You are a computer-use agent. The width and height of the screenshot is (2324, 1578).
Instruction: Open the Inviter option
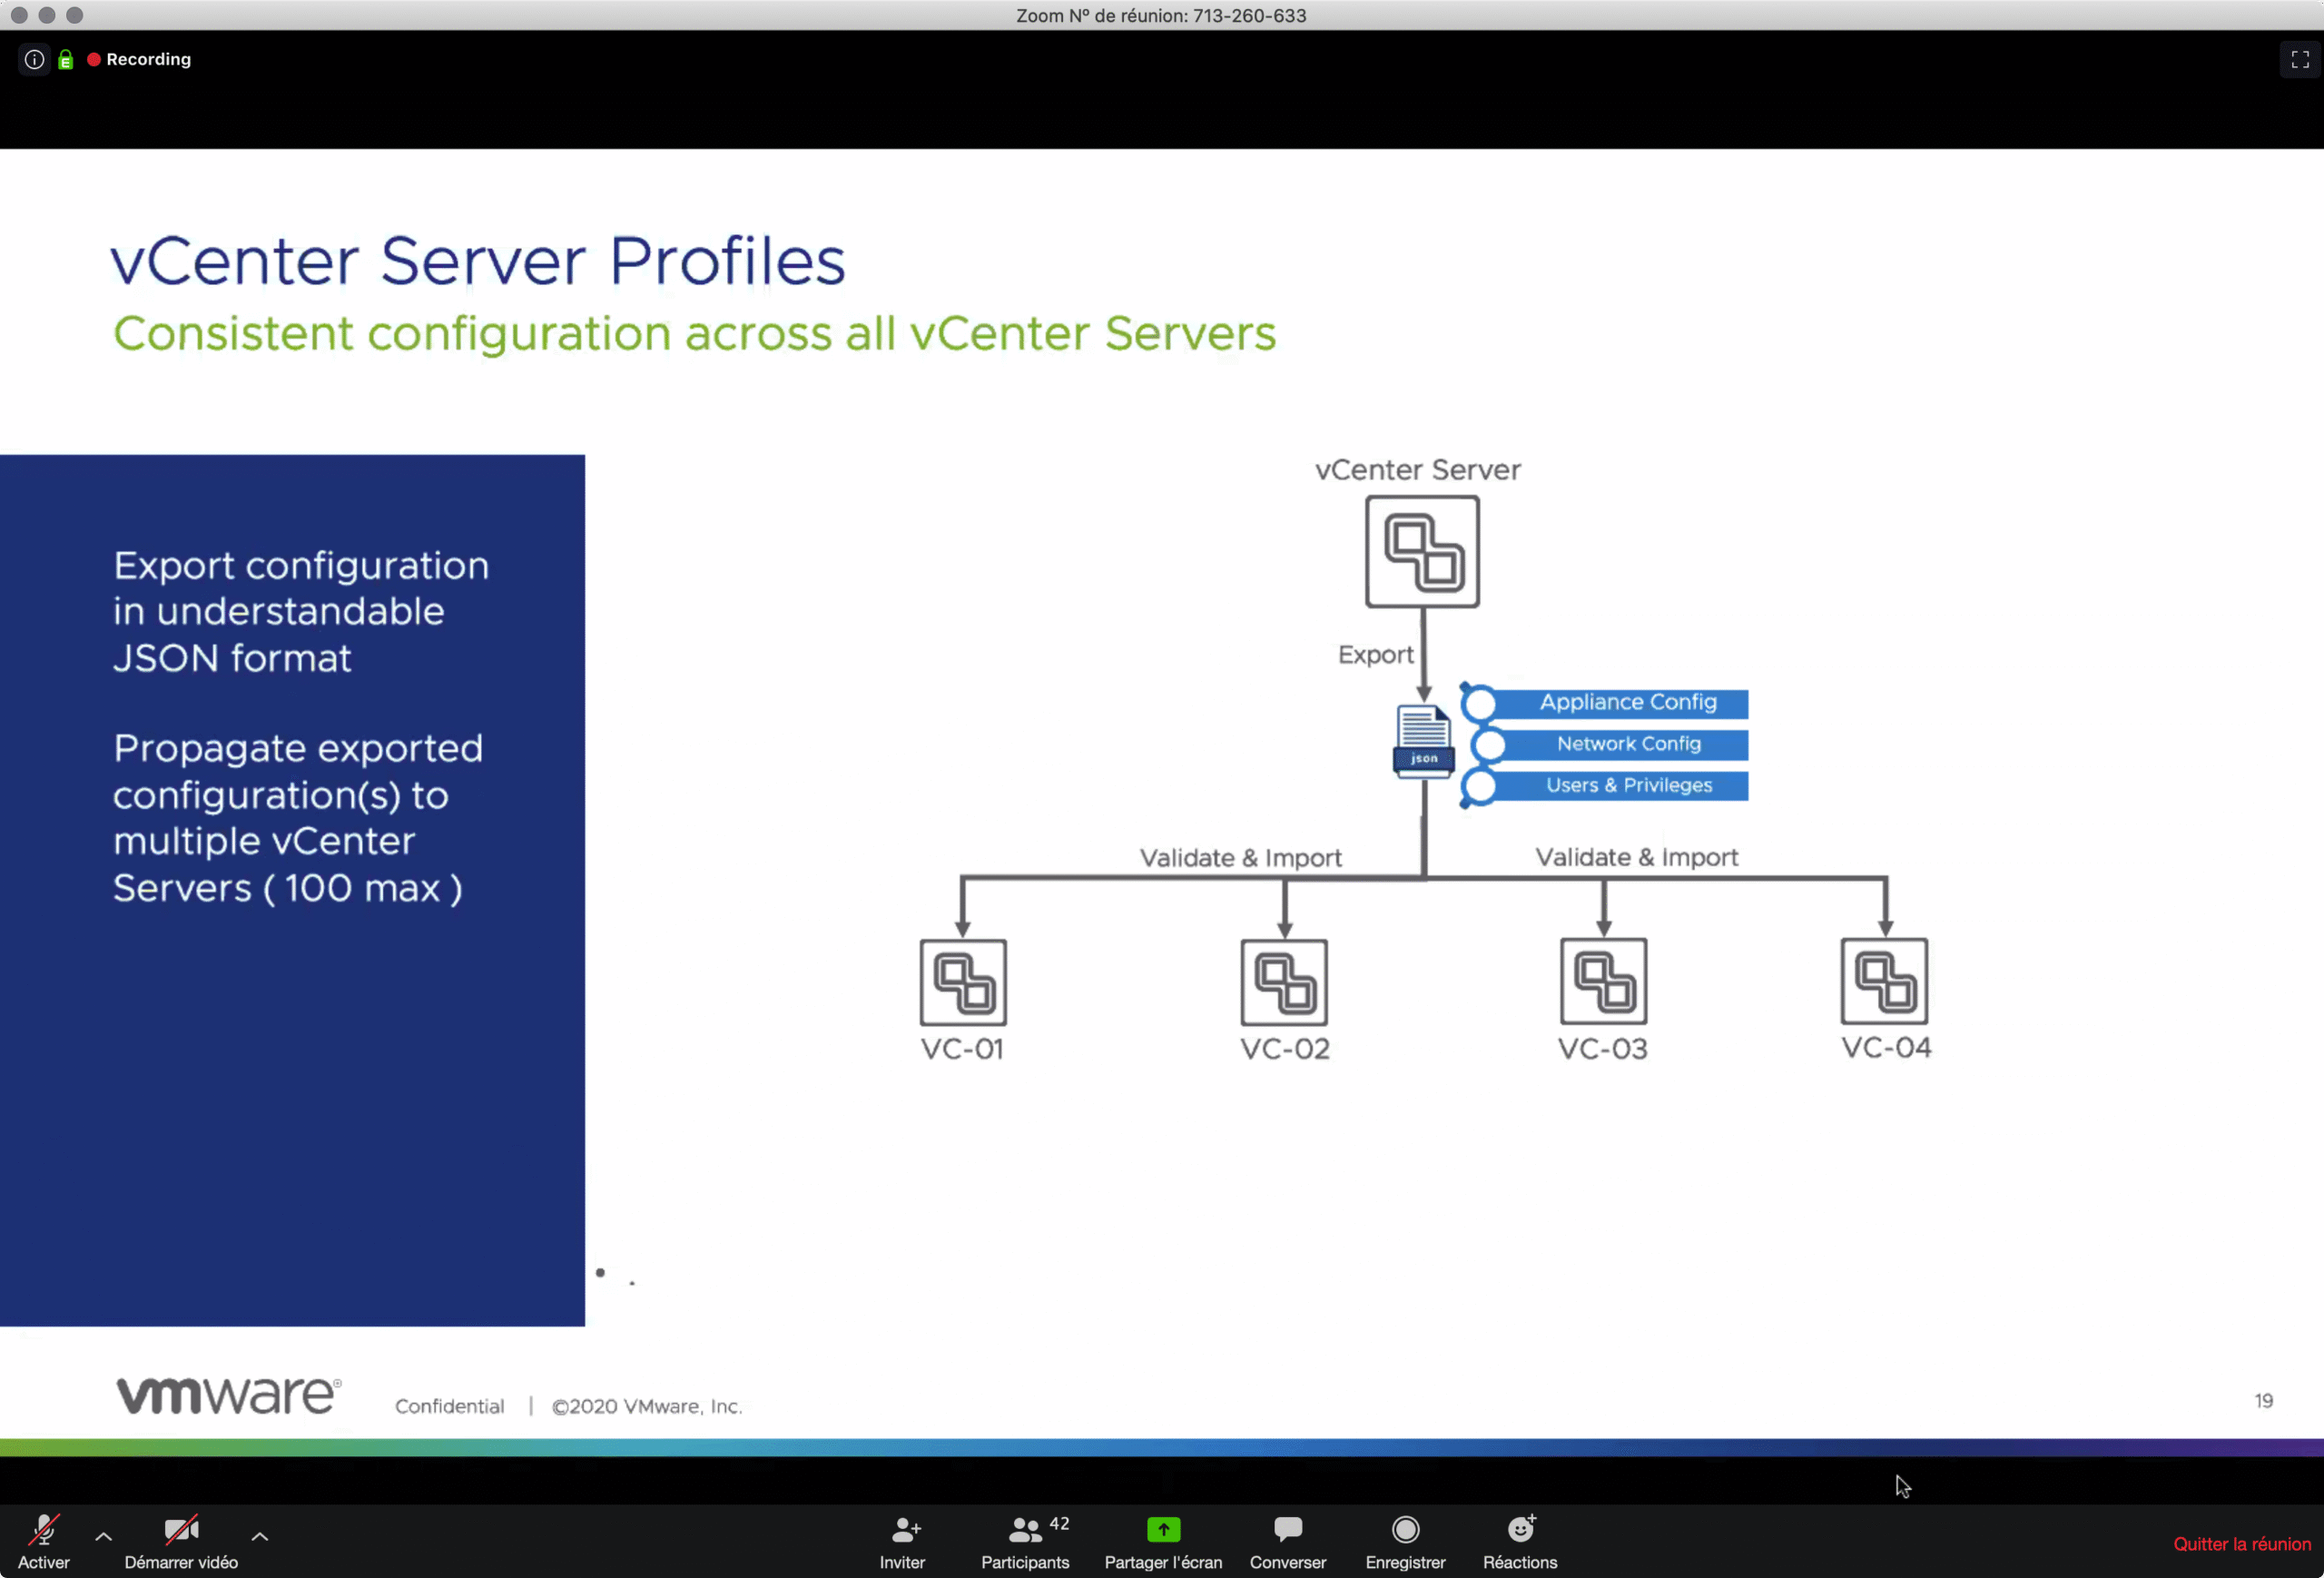[x=903, y=1541]
